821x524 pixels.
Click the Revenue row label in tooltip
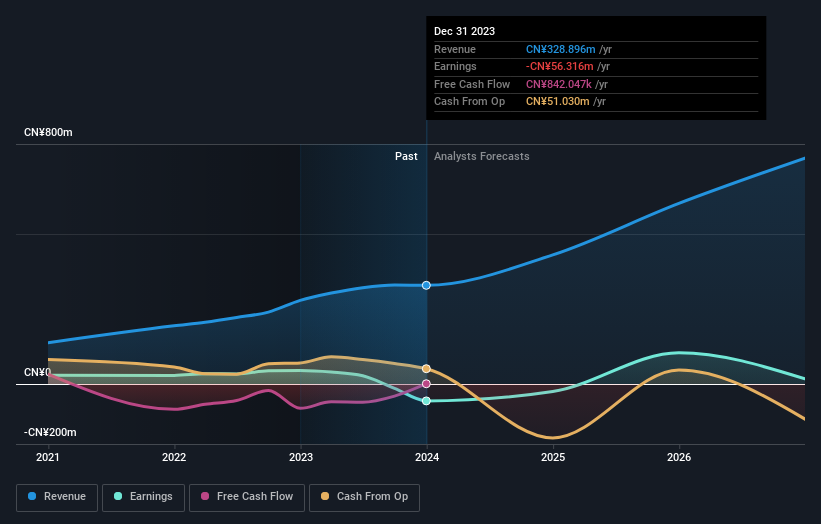coord(455,49)
